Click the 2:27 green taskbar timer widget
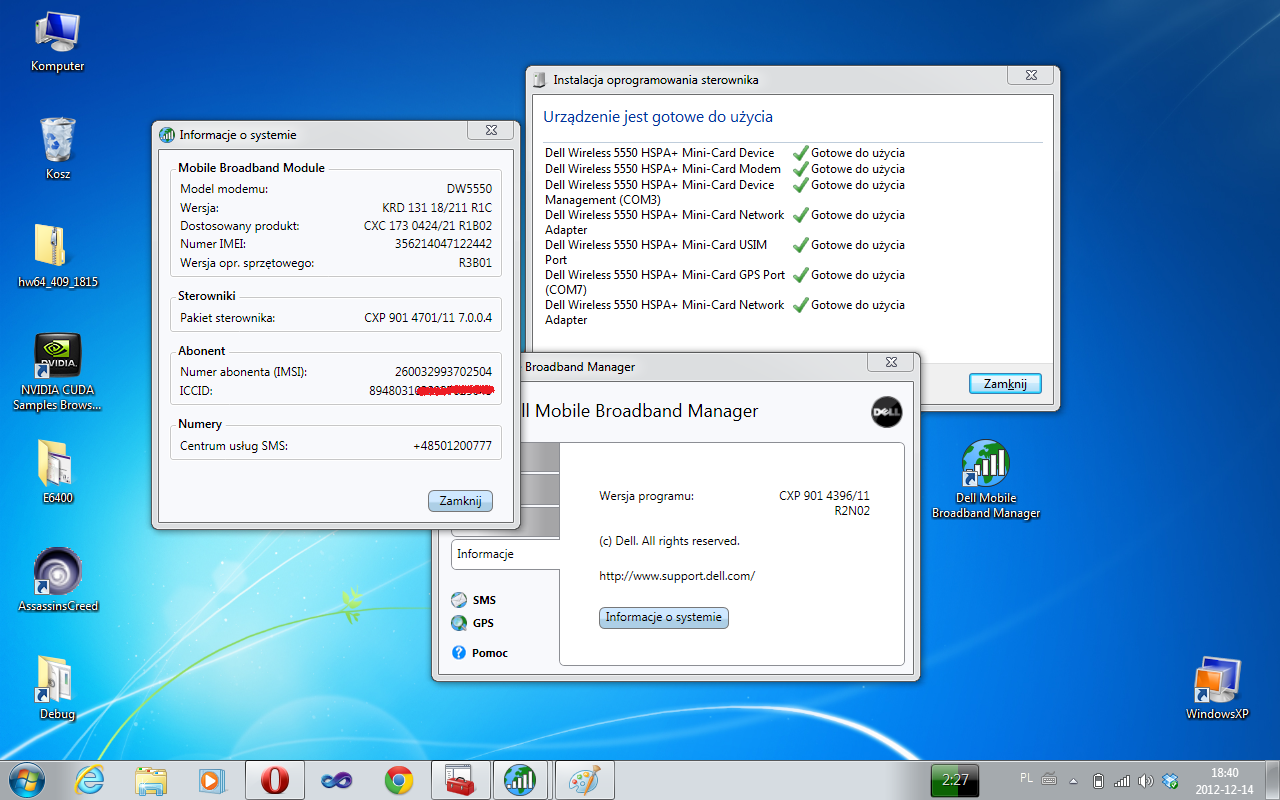1280x800 pixels. pos(955,780)
